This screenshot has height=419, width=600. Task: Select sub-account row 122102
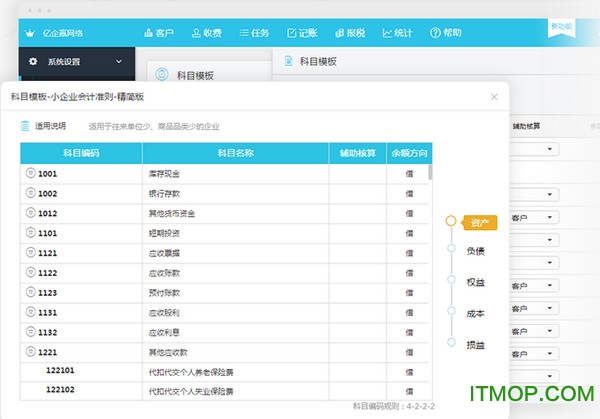pos(226,391)
